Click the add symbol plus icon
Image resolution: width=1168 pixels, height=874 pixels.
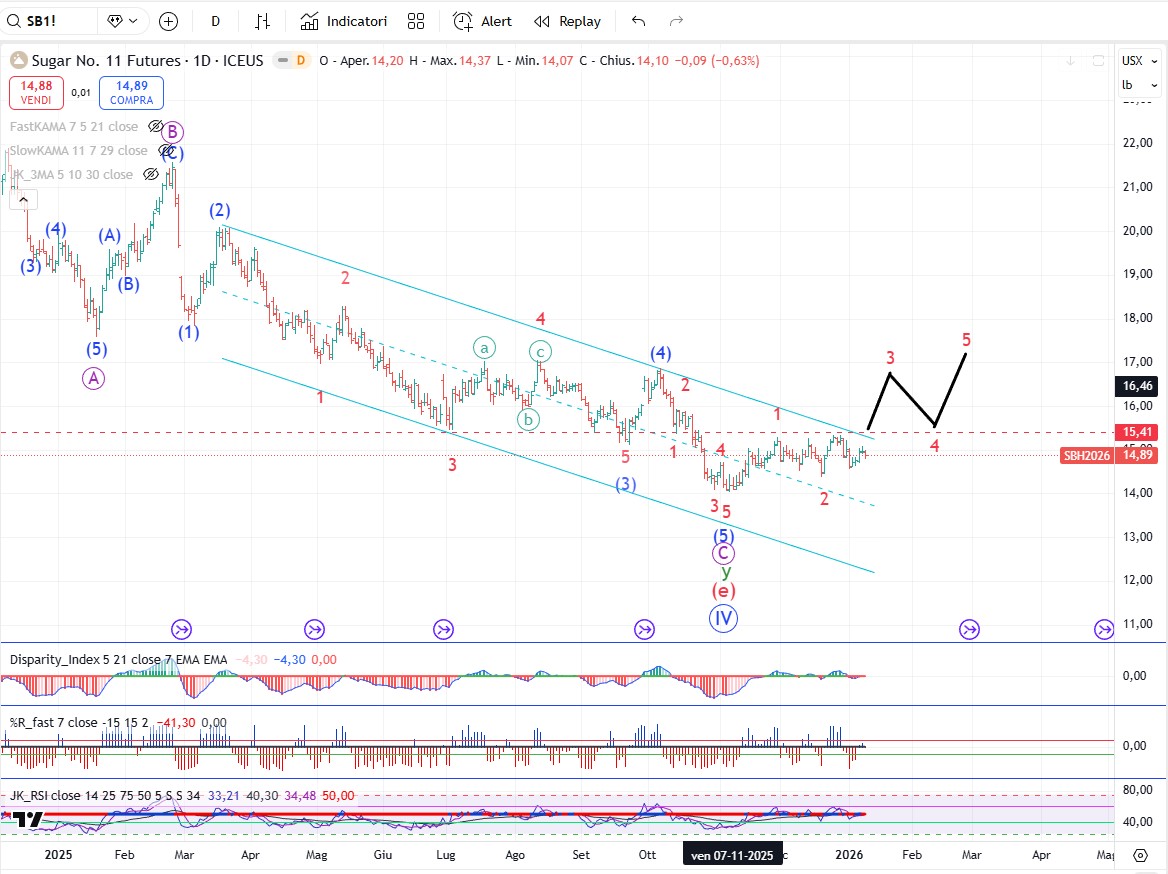point(168,21)
